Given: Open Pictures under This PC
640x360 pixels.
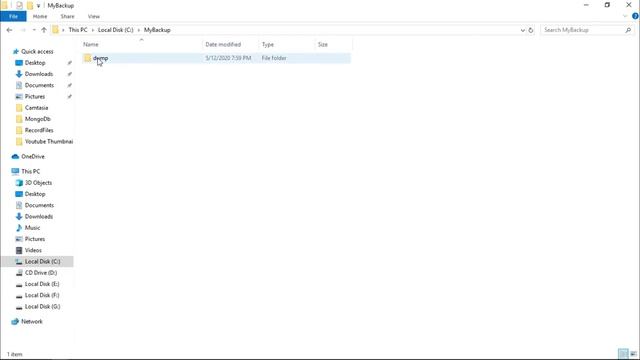Looking at the screenshot, I should point(35,239).
